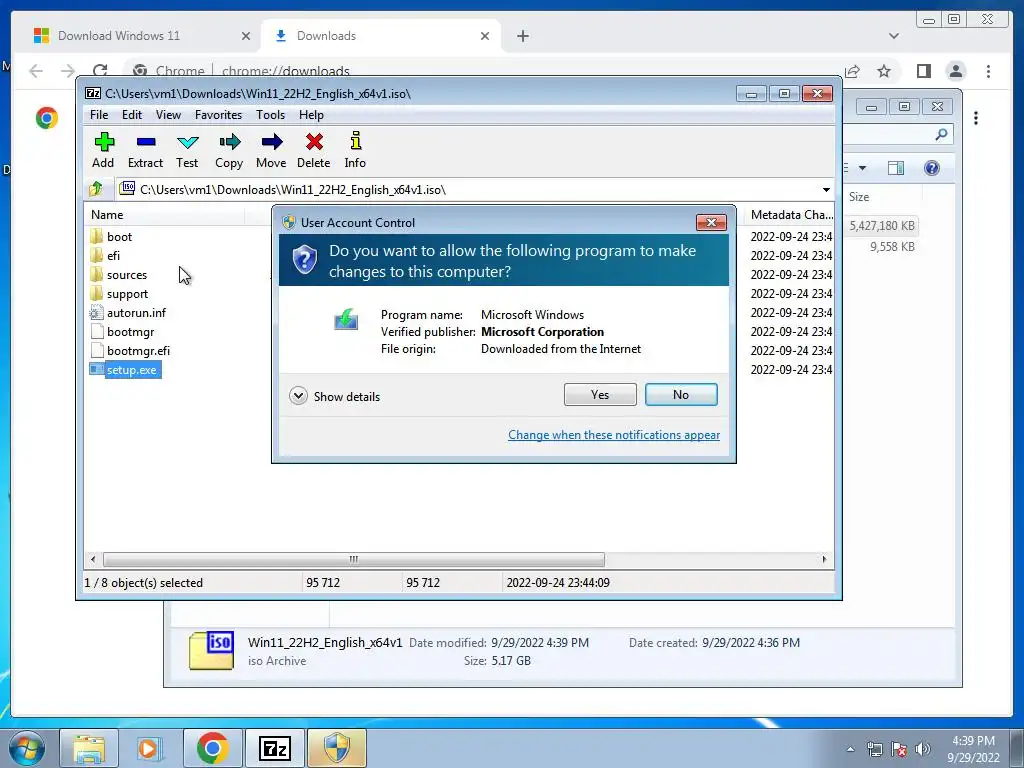The height and width of the screenshot is (768, 1024).
Task: Click the 7-Zip path address field
Action: pyautogui.click(x=469, y=190)
